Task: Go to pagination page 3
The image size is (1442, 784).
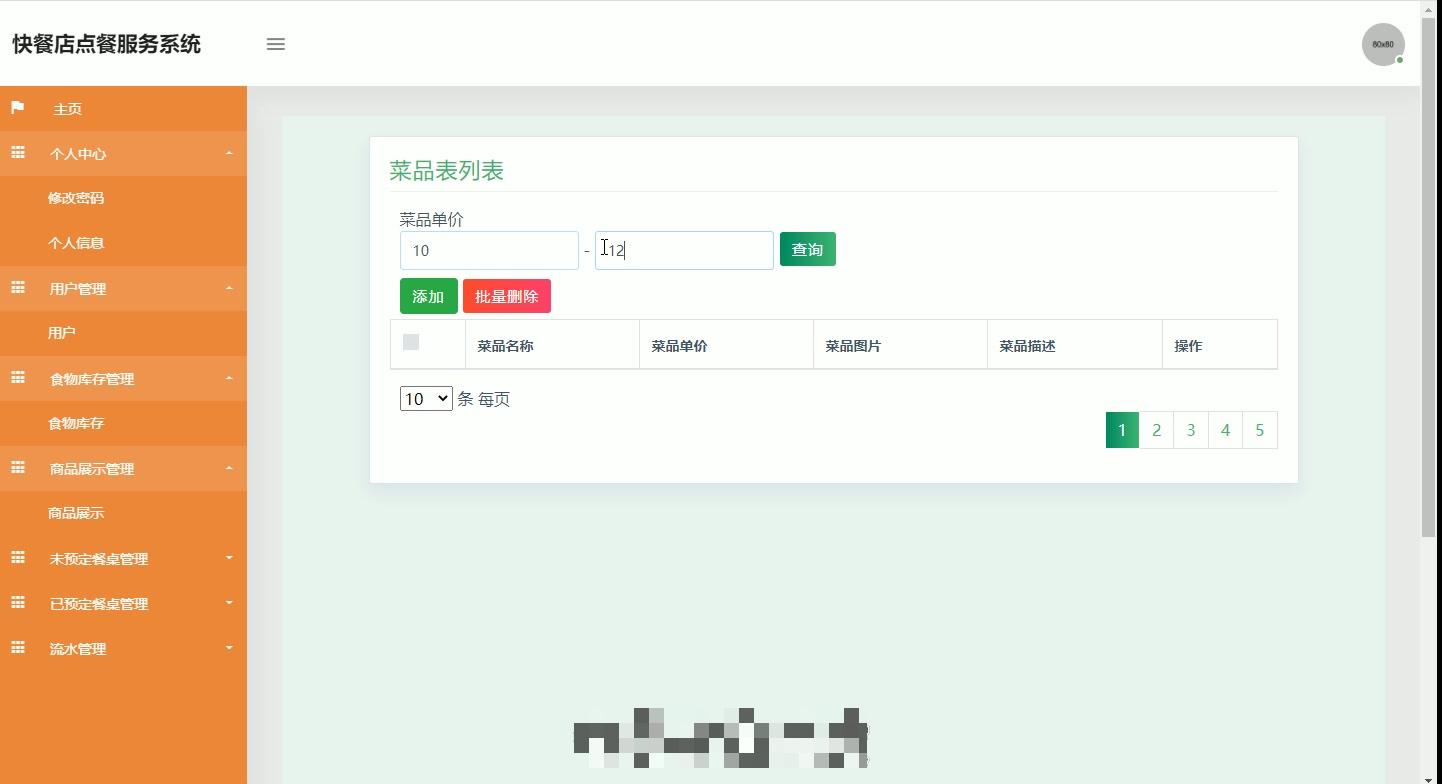Action: click(x=1190, y=429)
